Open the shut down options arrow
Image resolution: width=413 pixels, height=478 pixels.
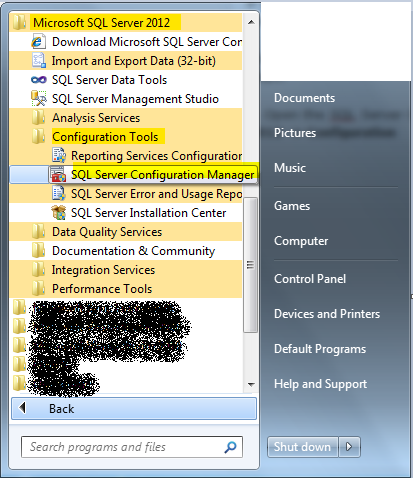(349, 447)
